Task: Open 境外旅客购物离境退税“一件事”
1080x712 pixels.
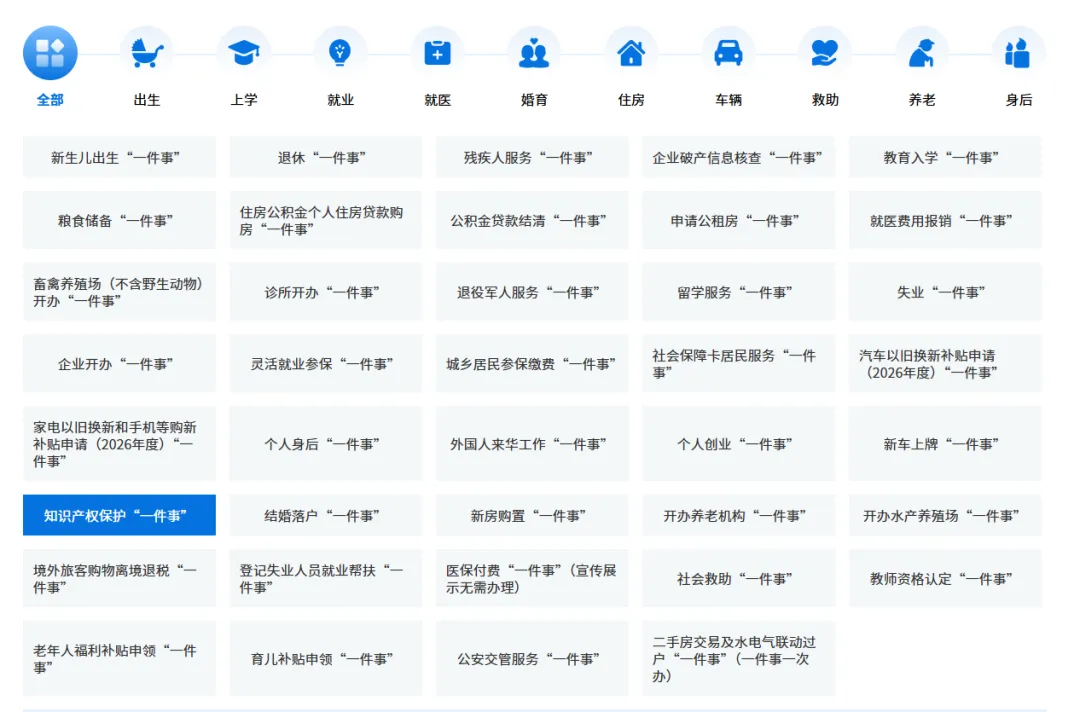Action: click(119, 578)
